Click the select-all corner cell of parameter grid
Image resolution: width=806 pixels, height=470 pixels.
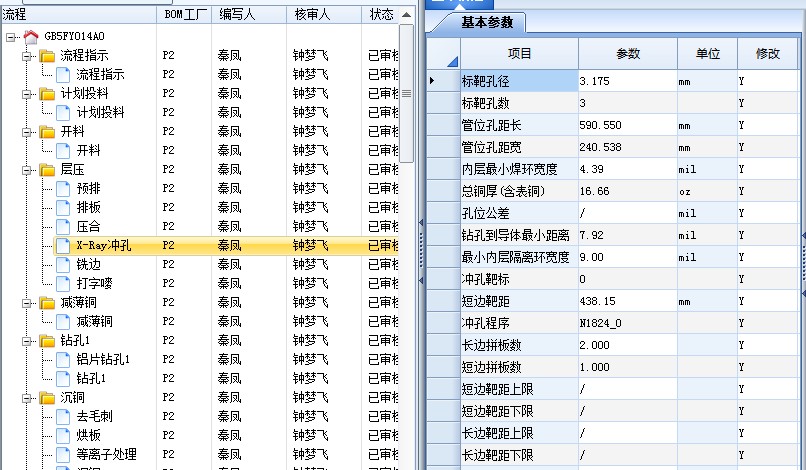coord(443,53)
